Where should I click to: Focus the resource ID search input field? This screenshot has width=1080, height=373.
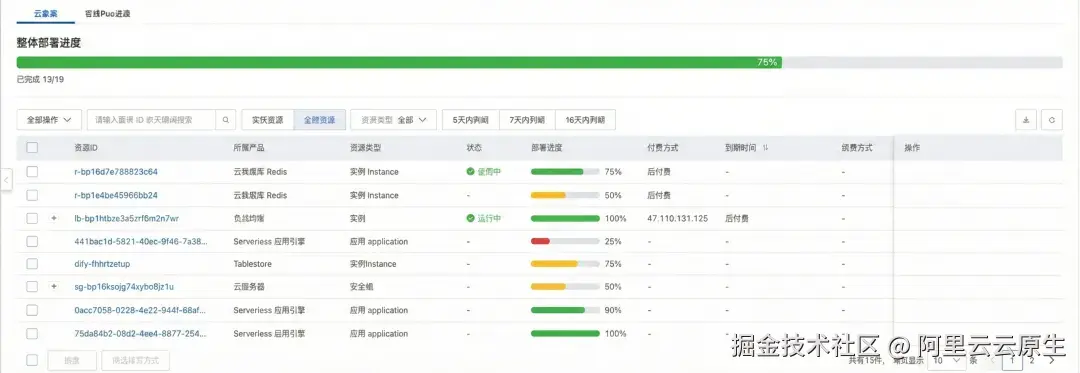point(152,120)
